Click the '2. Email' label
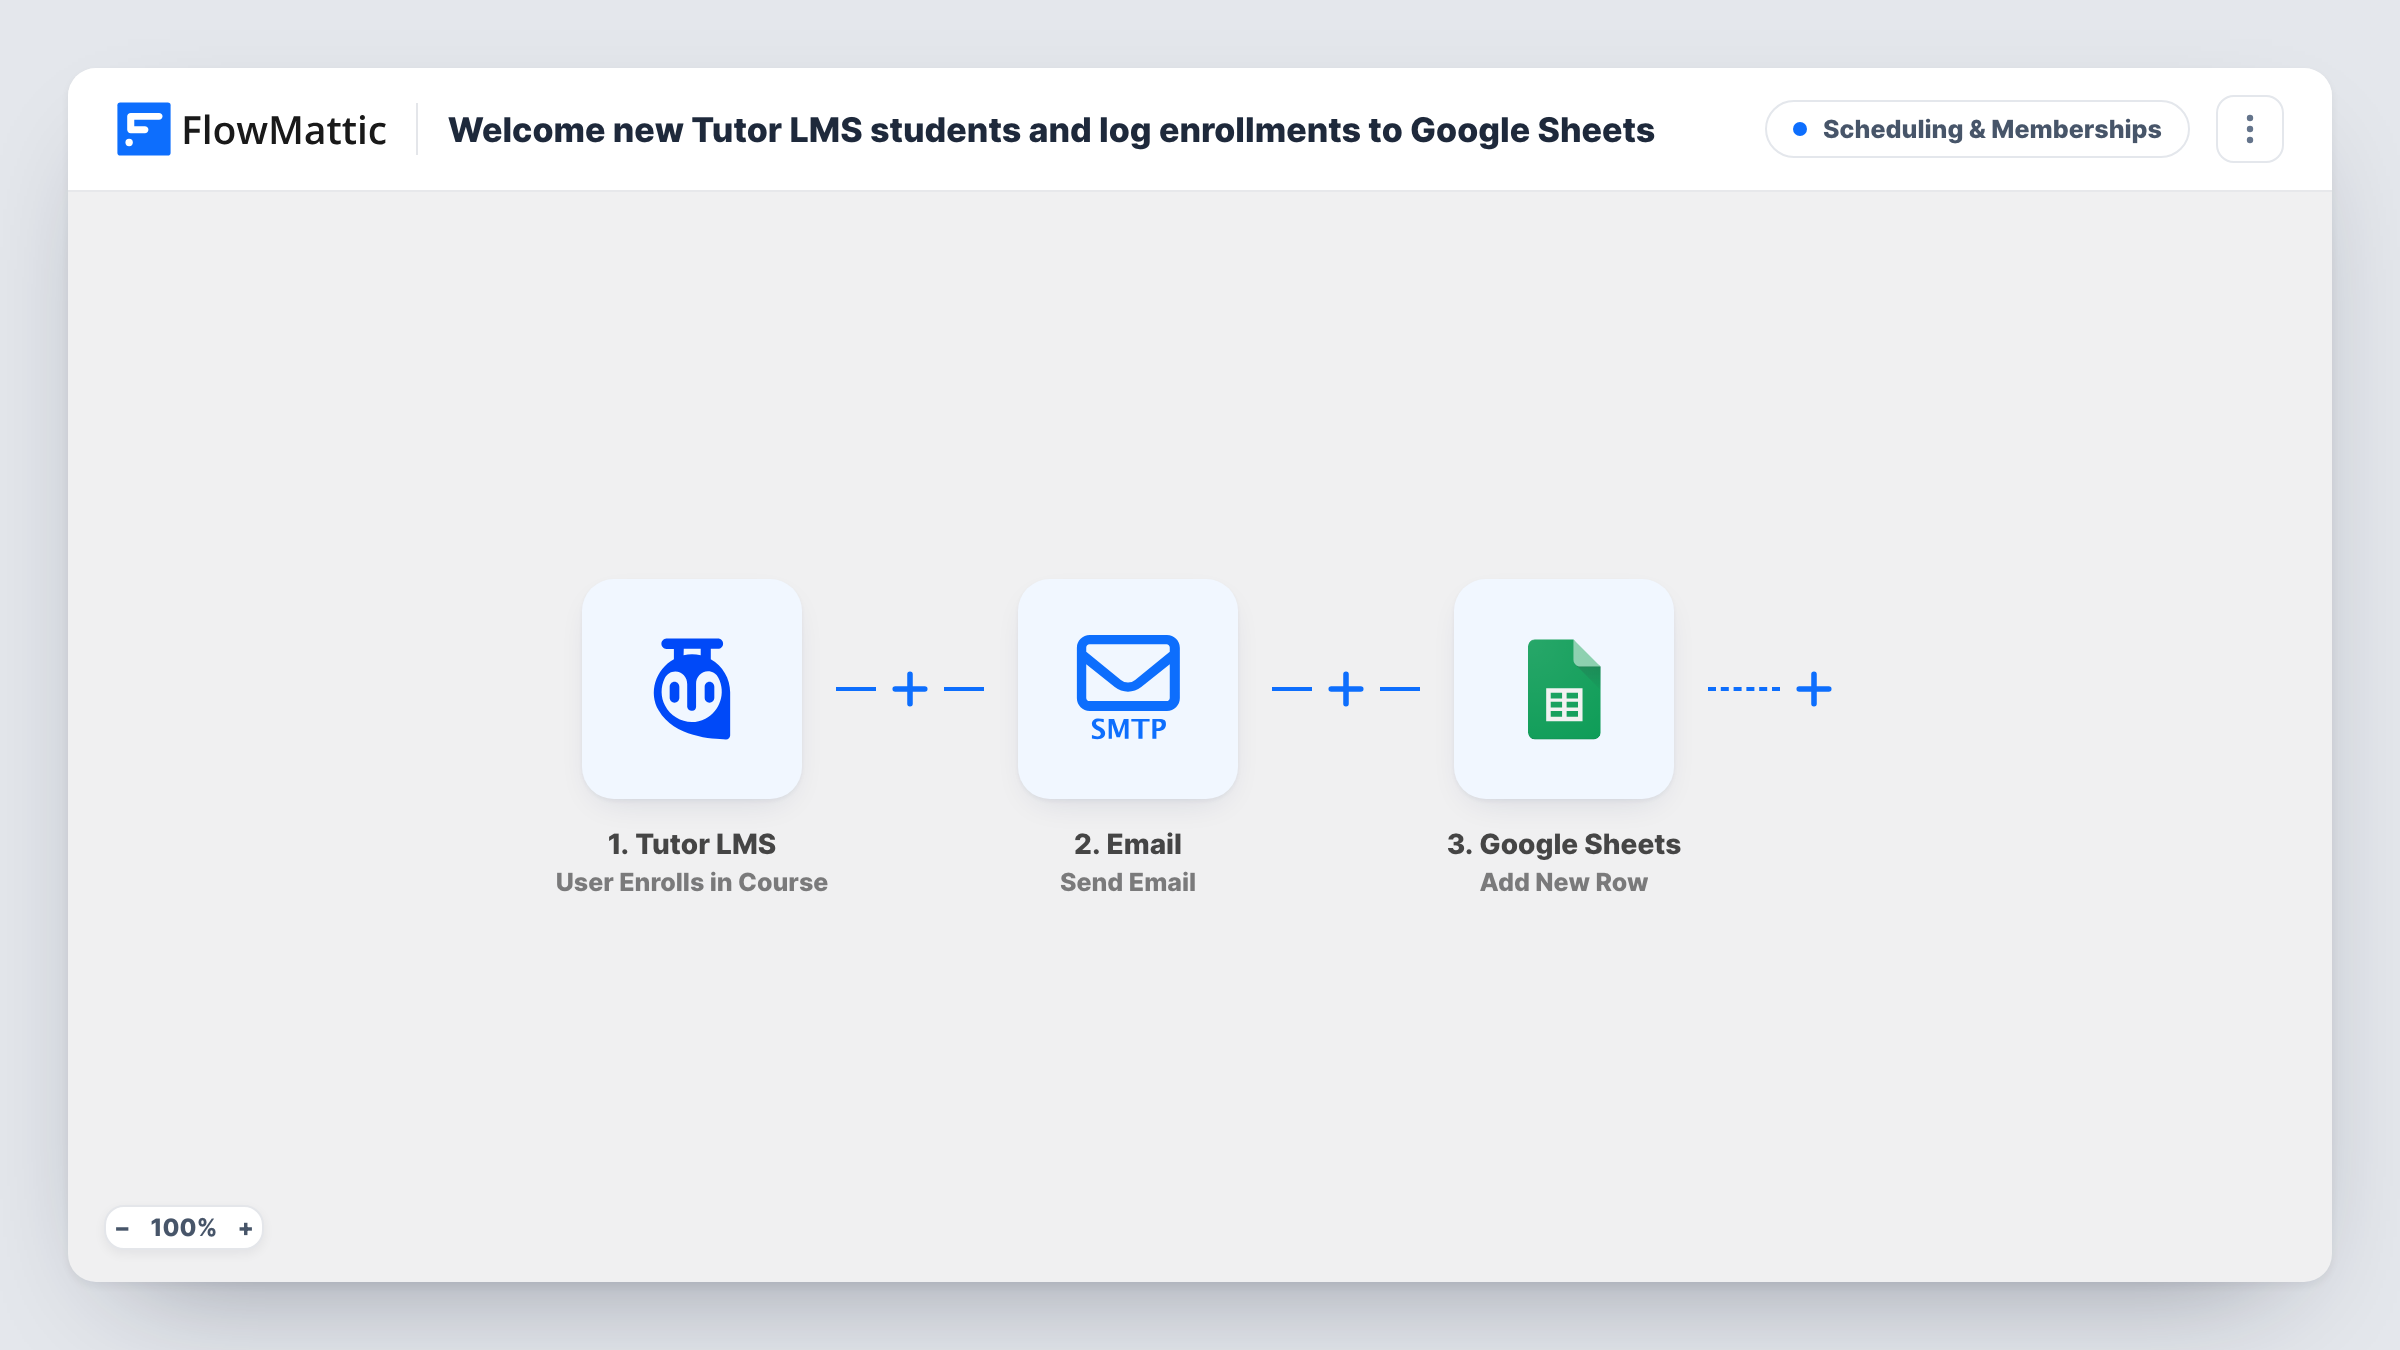Viewport: 2400px width, 1350px height. point(1128,844)
